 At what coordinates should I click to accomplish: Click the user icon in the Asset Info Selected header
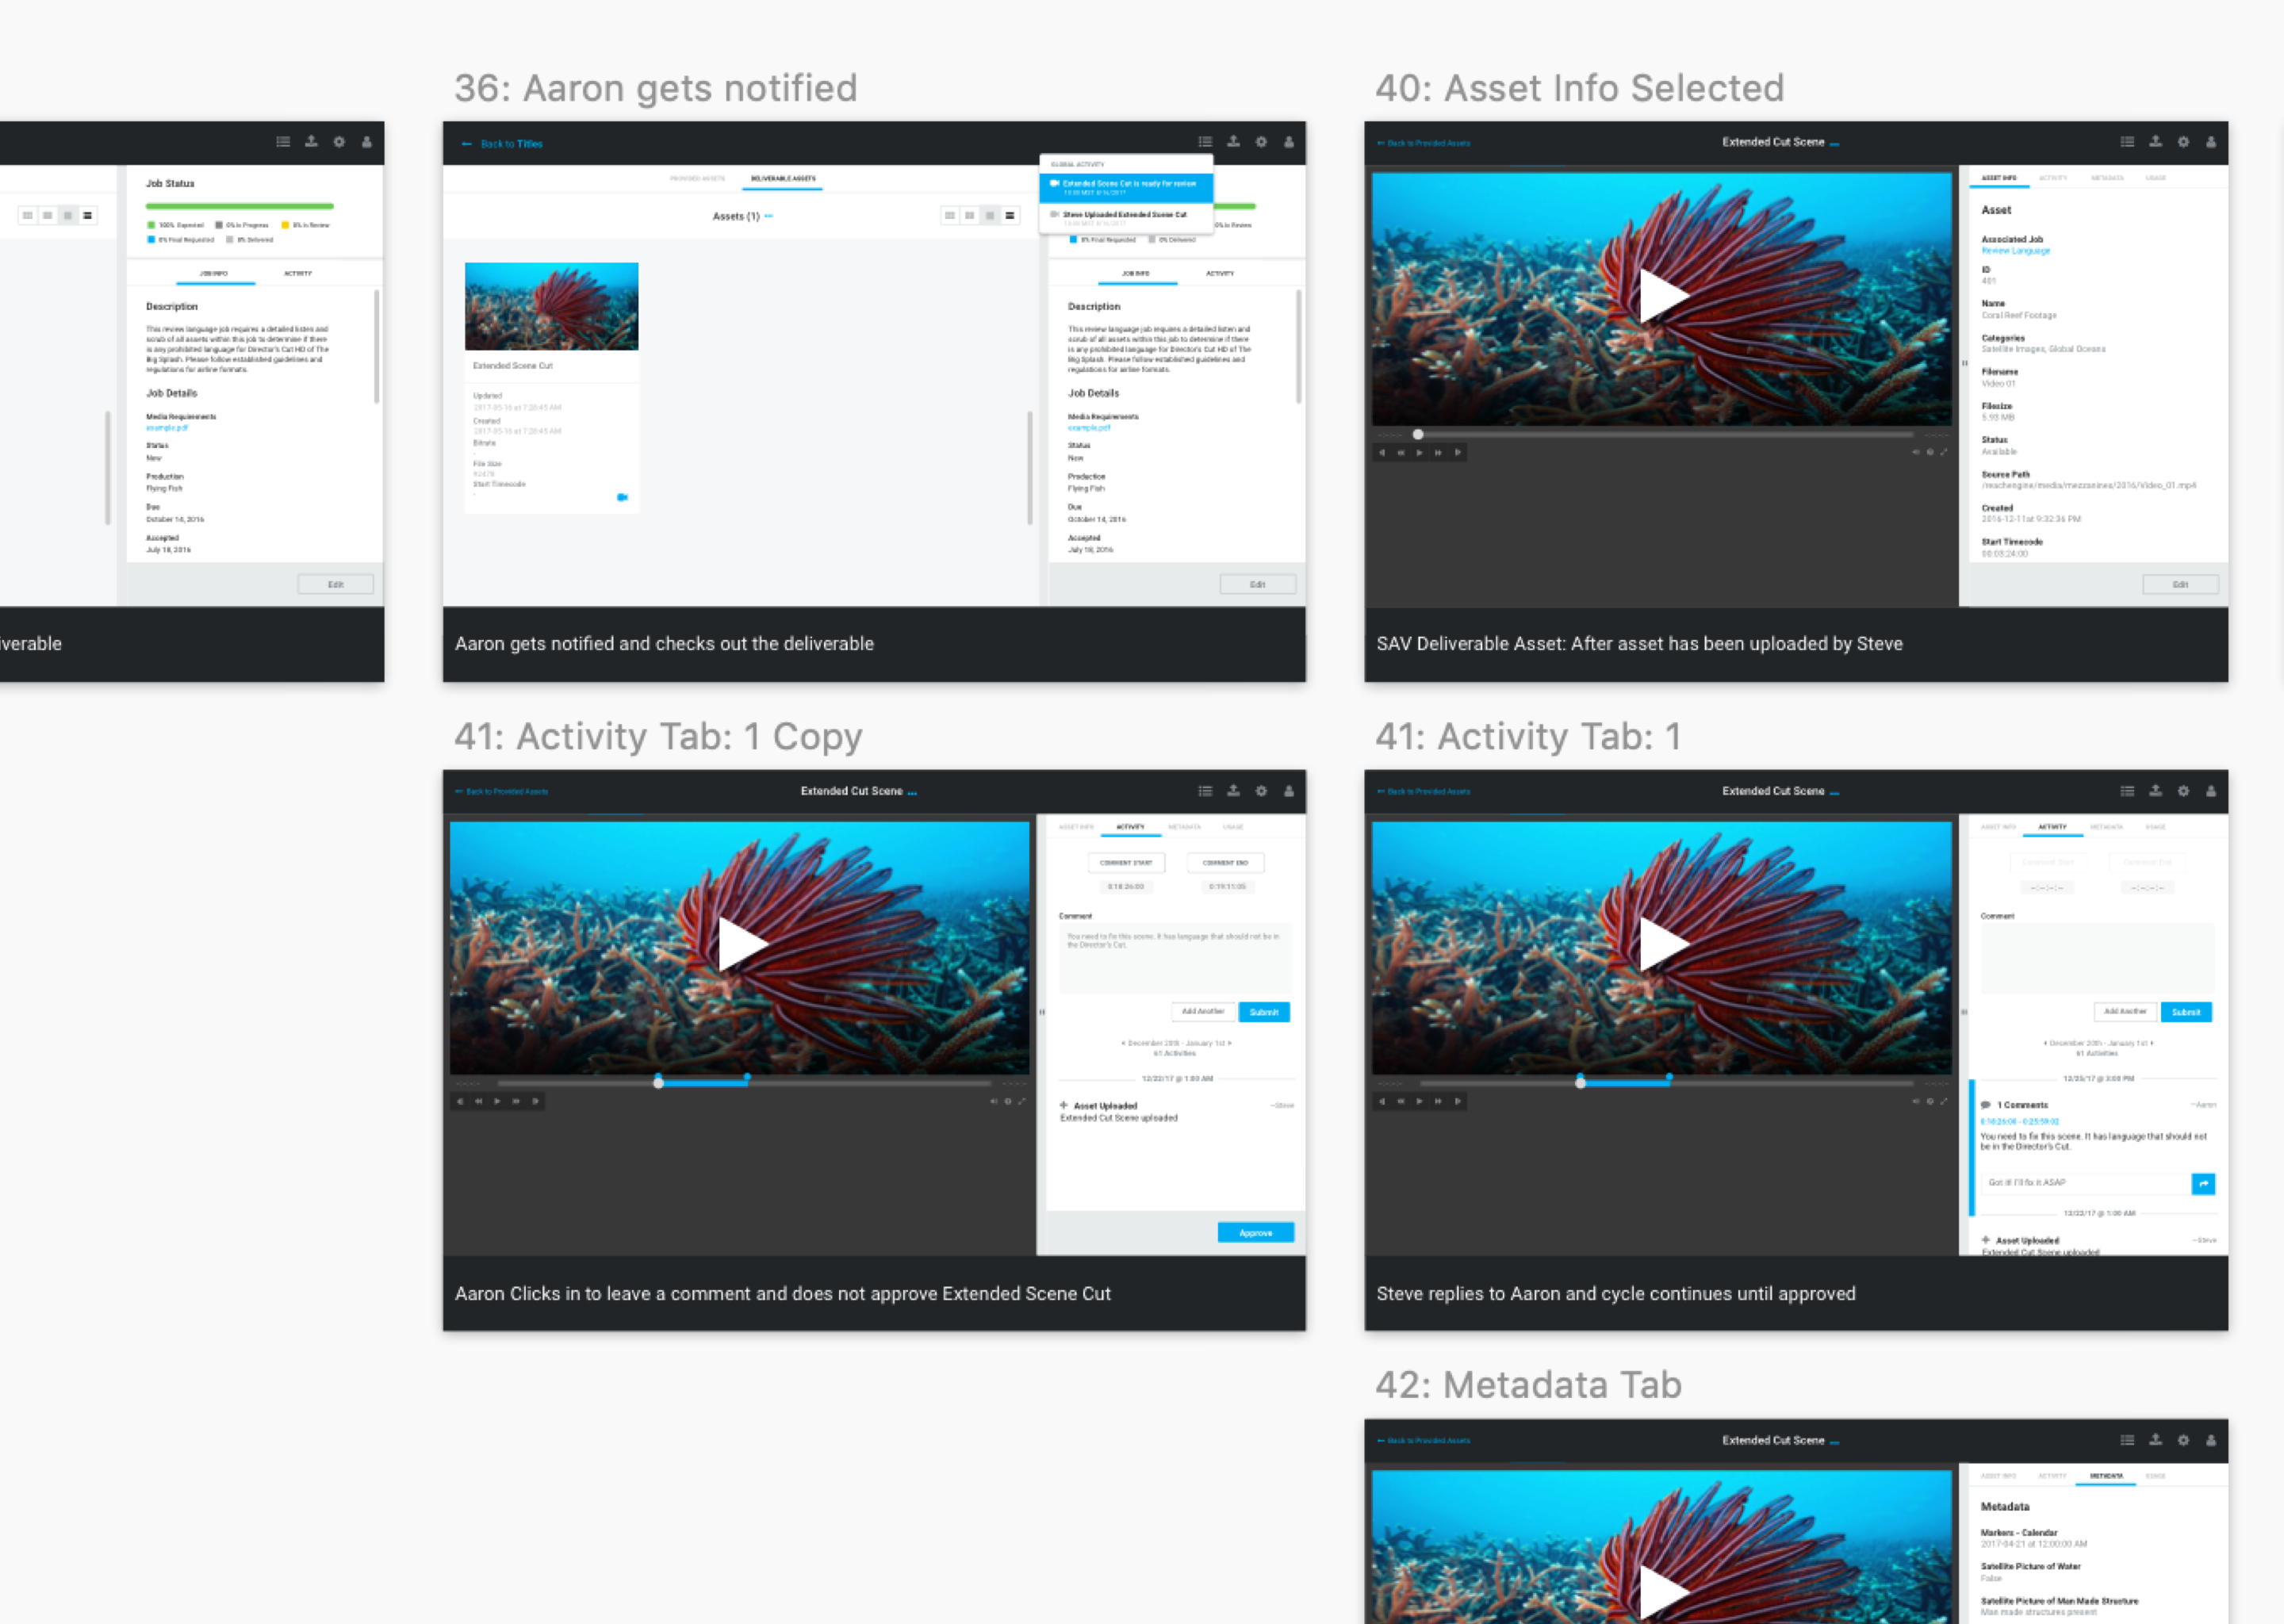coord(2211,142)
